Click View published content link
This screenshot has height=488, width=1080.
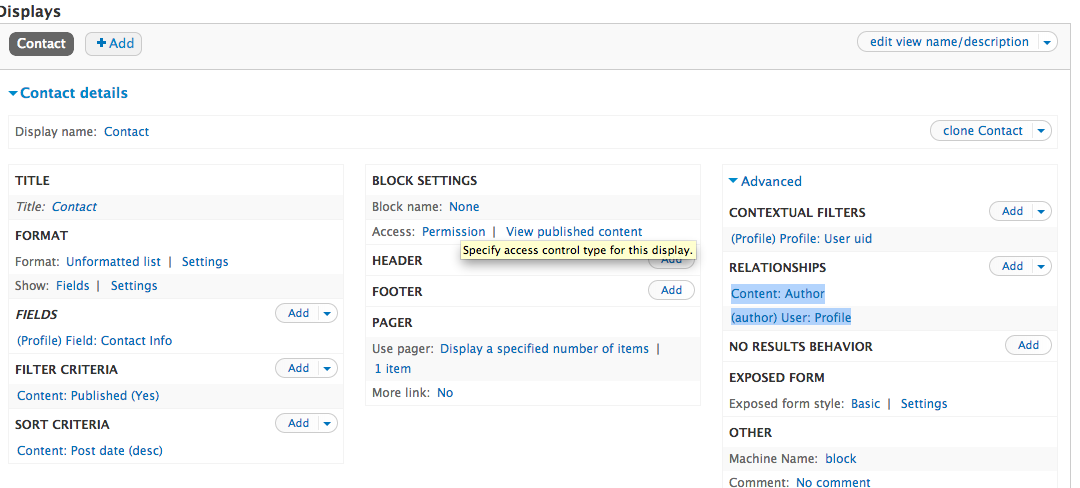(x=574, y=232)
